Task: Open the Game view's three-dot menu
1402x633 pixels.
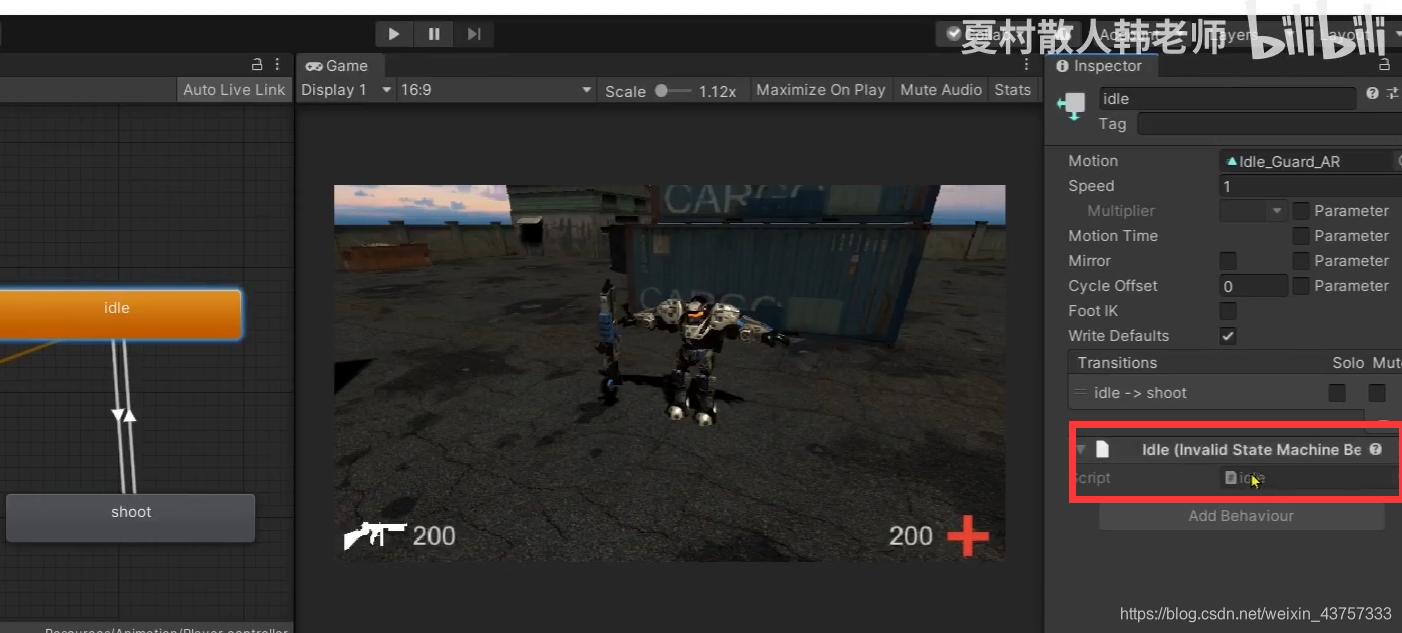Action: click(1026, 65)
